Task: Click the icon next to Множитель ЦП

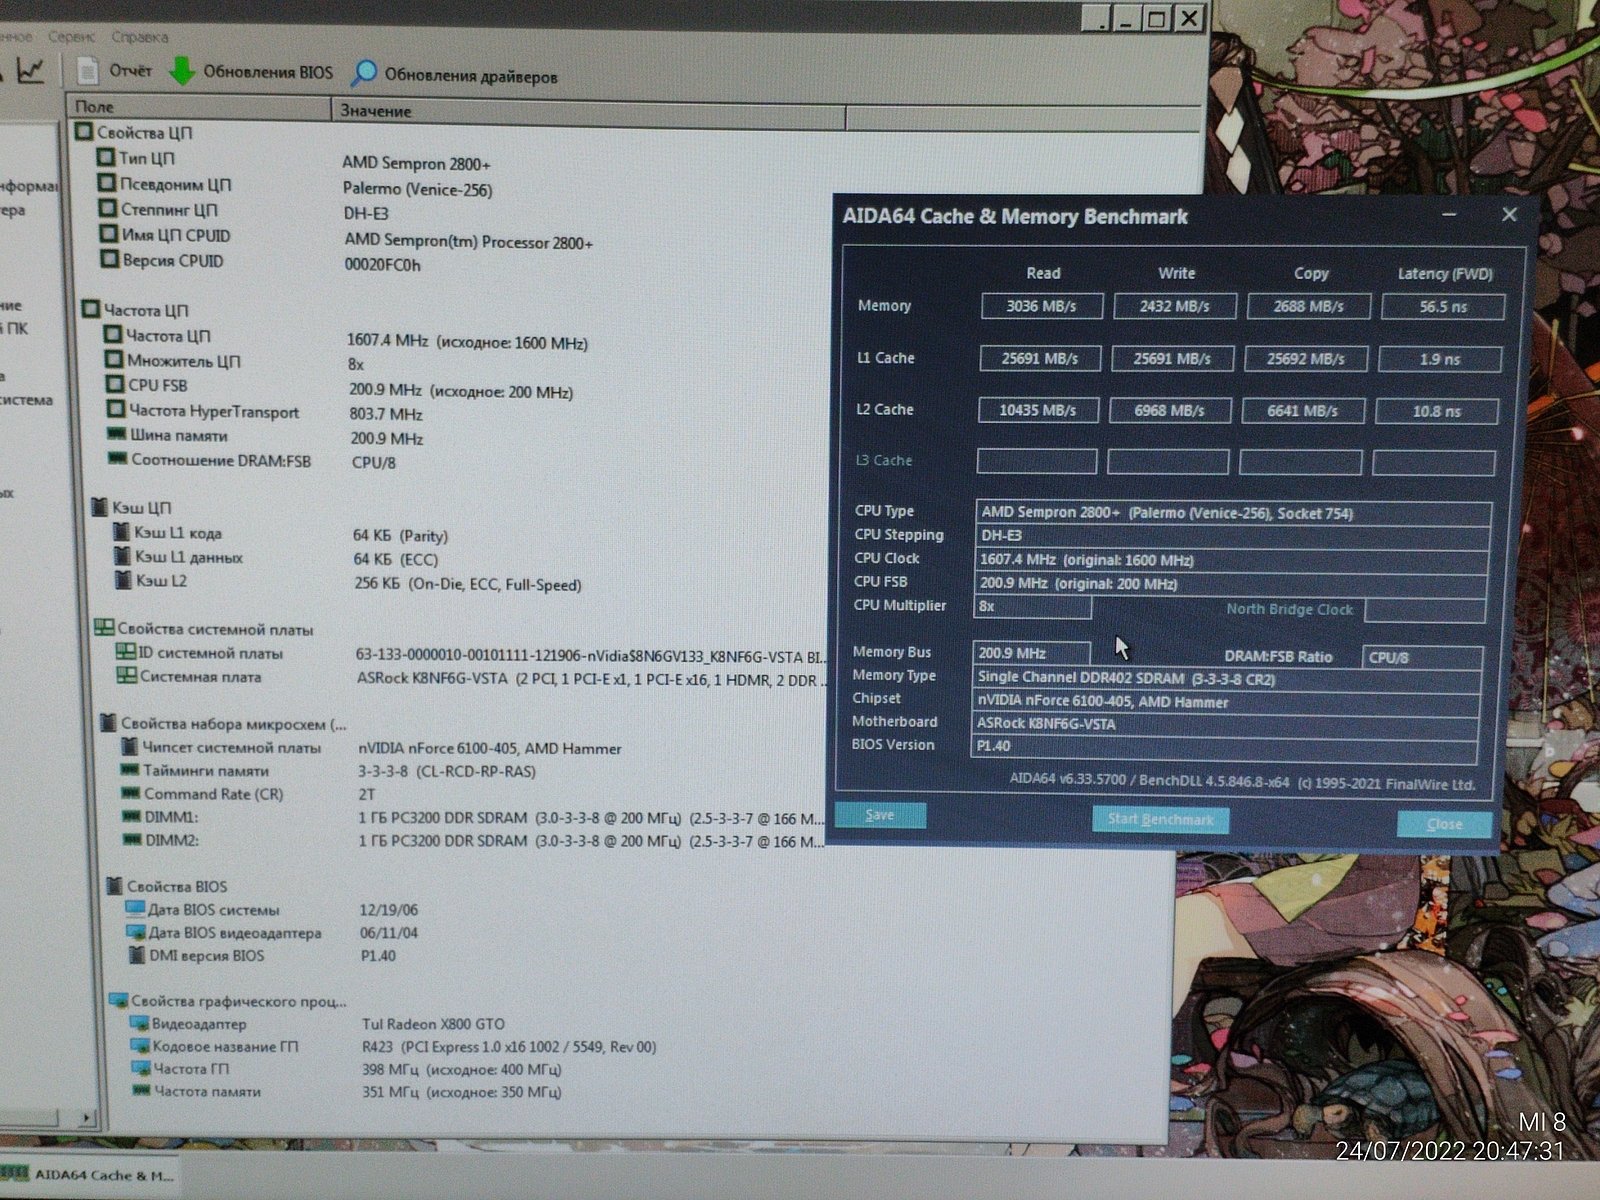Action: tap(114, 360)
